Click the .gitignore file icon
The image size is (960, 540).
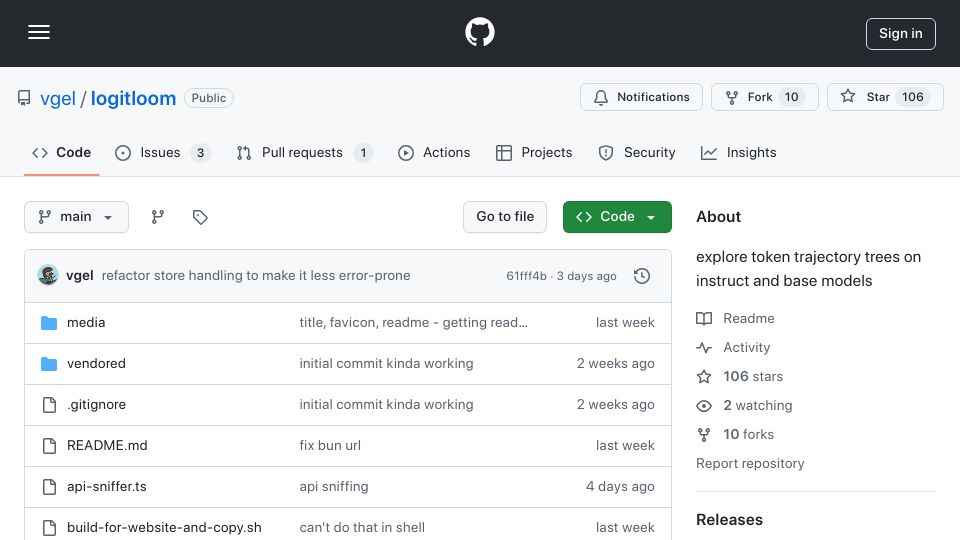pos(49,405)
